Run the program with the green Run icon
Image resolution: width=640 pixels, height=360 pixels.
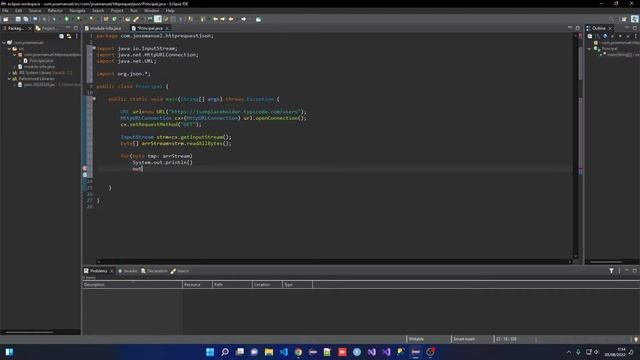point(67,19)
